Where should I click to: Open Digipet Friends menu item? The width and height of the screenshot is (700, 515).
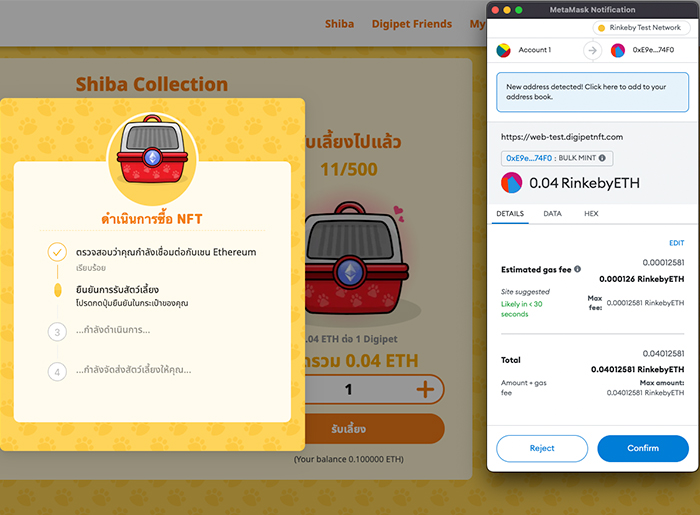point(412,24)
